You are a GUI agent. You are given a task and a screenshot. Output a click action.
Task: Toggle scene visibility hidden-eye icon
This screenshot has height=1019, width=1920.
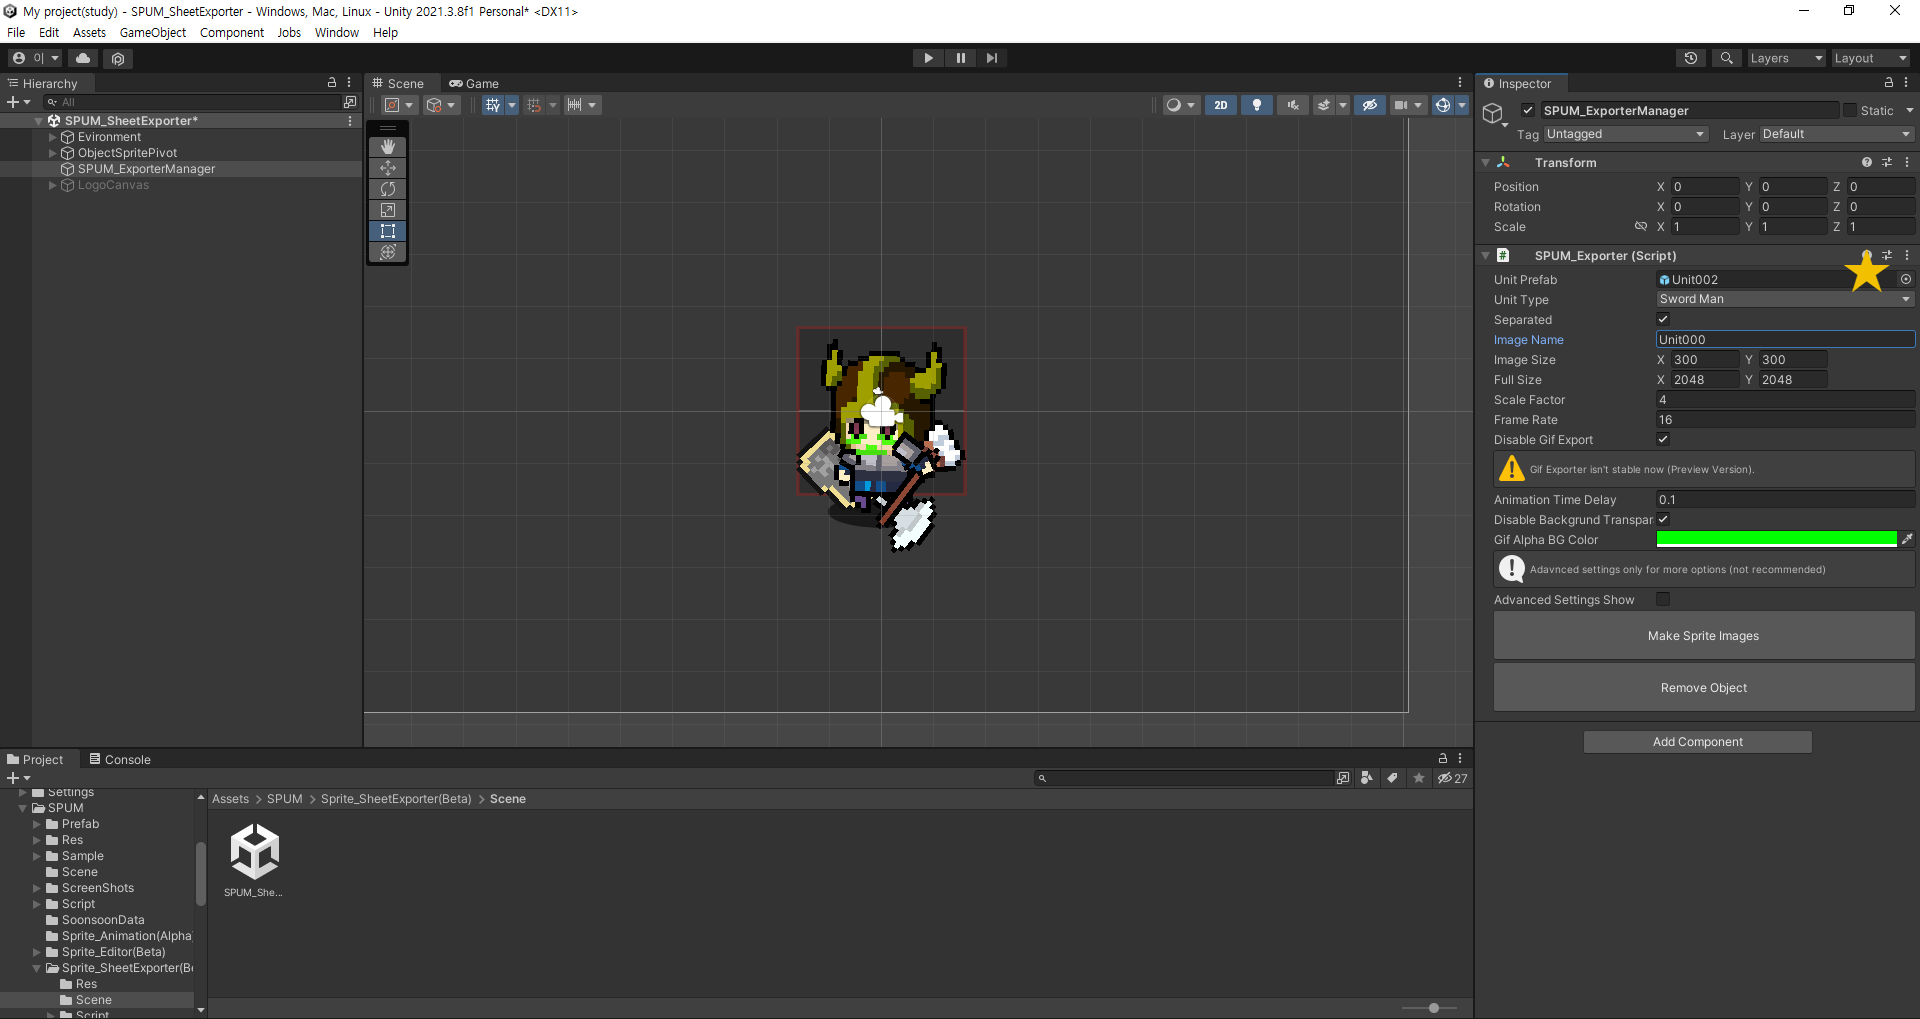tap(1370, 105)
